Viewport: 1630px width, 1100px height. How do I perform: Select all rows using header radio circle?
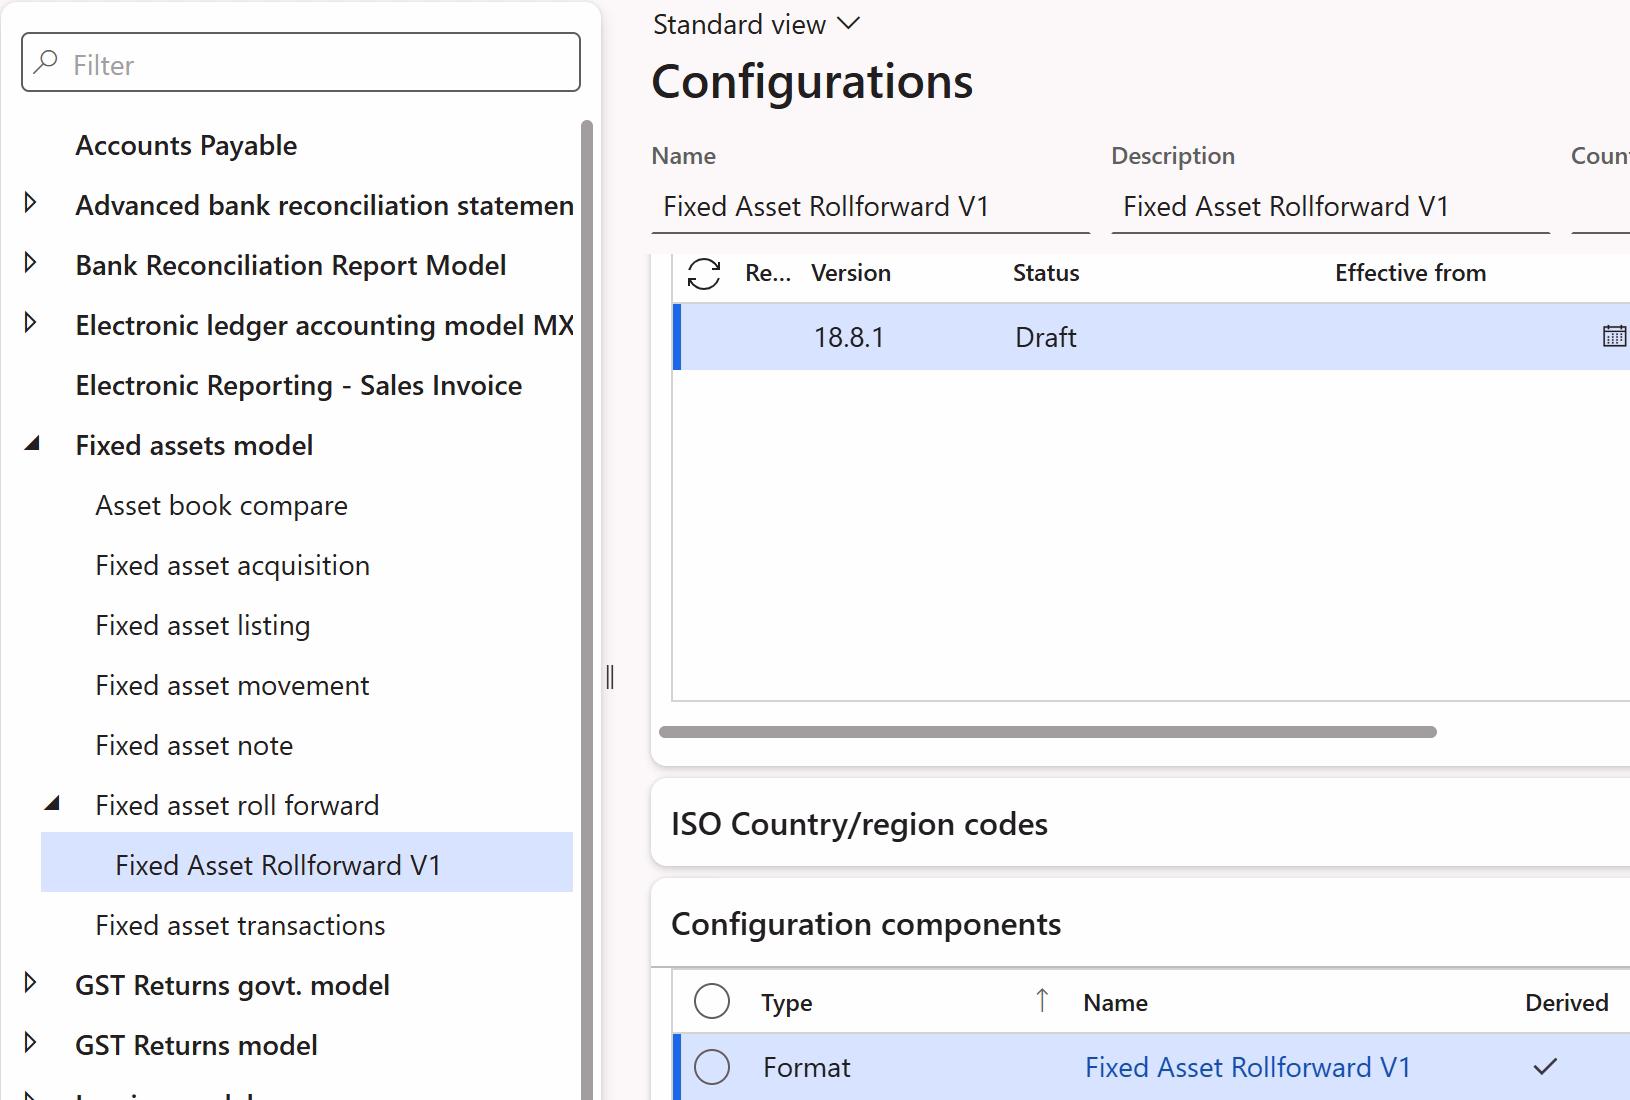[x=712, y=1001]
